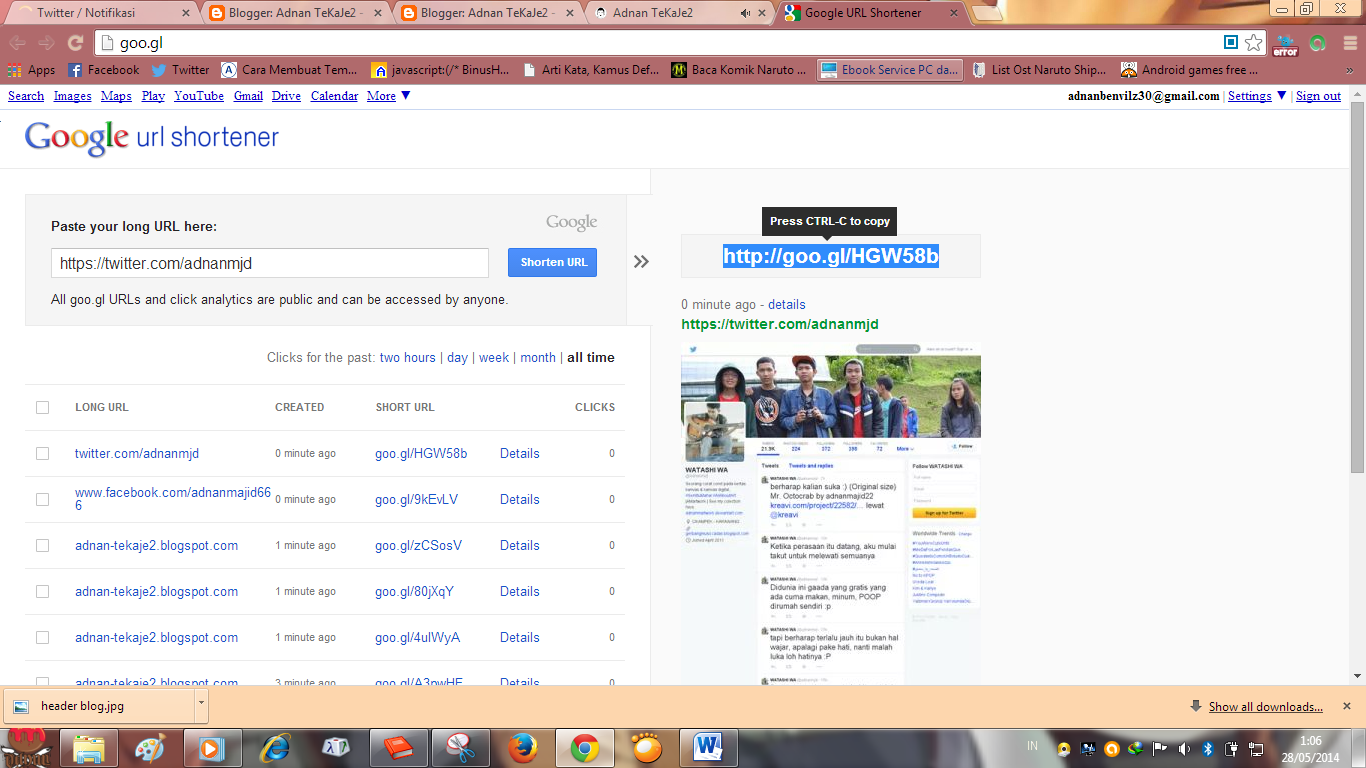
Task: Open Snipping Tool from taskbar
Action: tap(460, 748)
